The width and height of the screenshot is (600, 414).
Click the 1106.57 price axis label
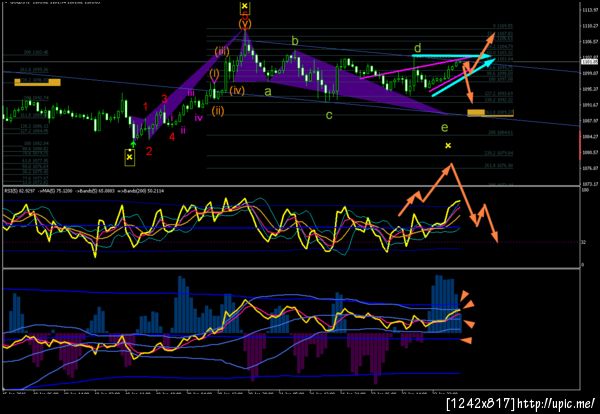point(588,42)
